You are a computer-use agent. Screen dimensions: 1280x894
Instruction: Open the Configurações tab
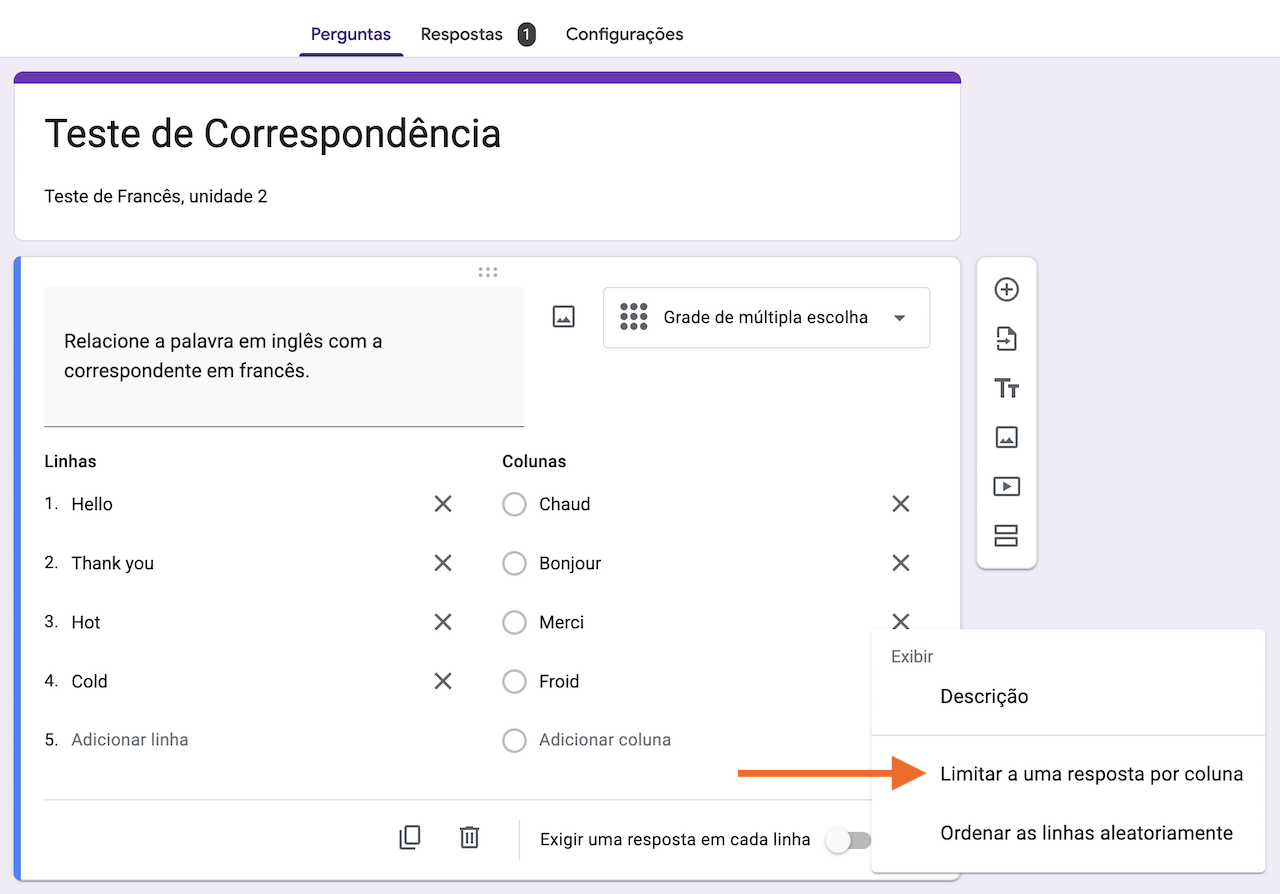pyautogui.click(x=624, y=34)
